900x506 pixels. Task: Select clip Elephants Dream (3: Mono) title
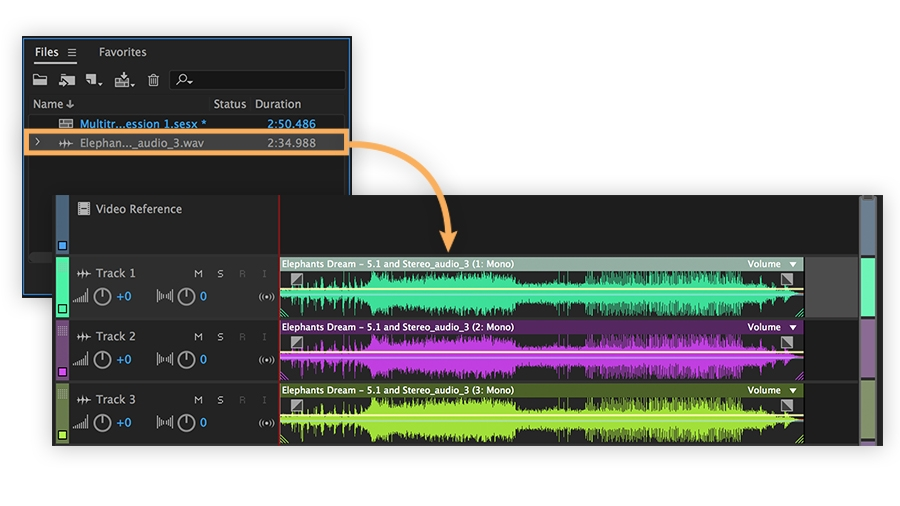point(398,390)
